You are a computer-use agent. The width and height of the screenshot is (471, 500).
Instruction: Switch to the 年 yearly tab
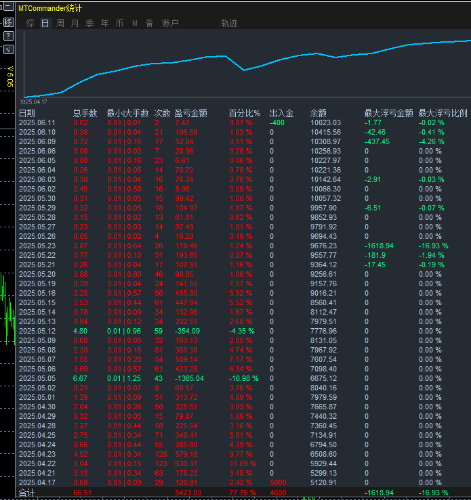point(105,23)
